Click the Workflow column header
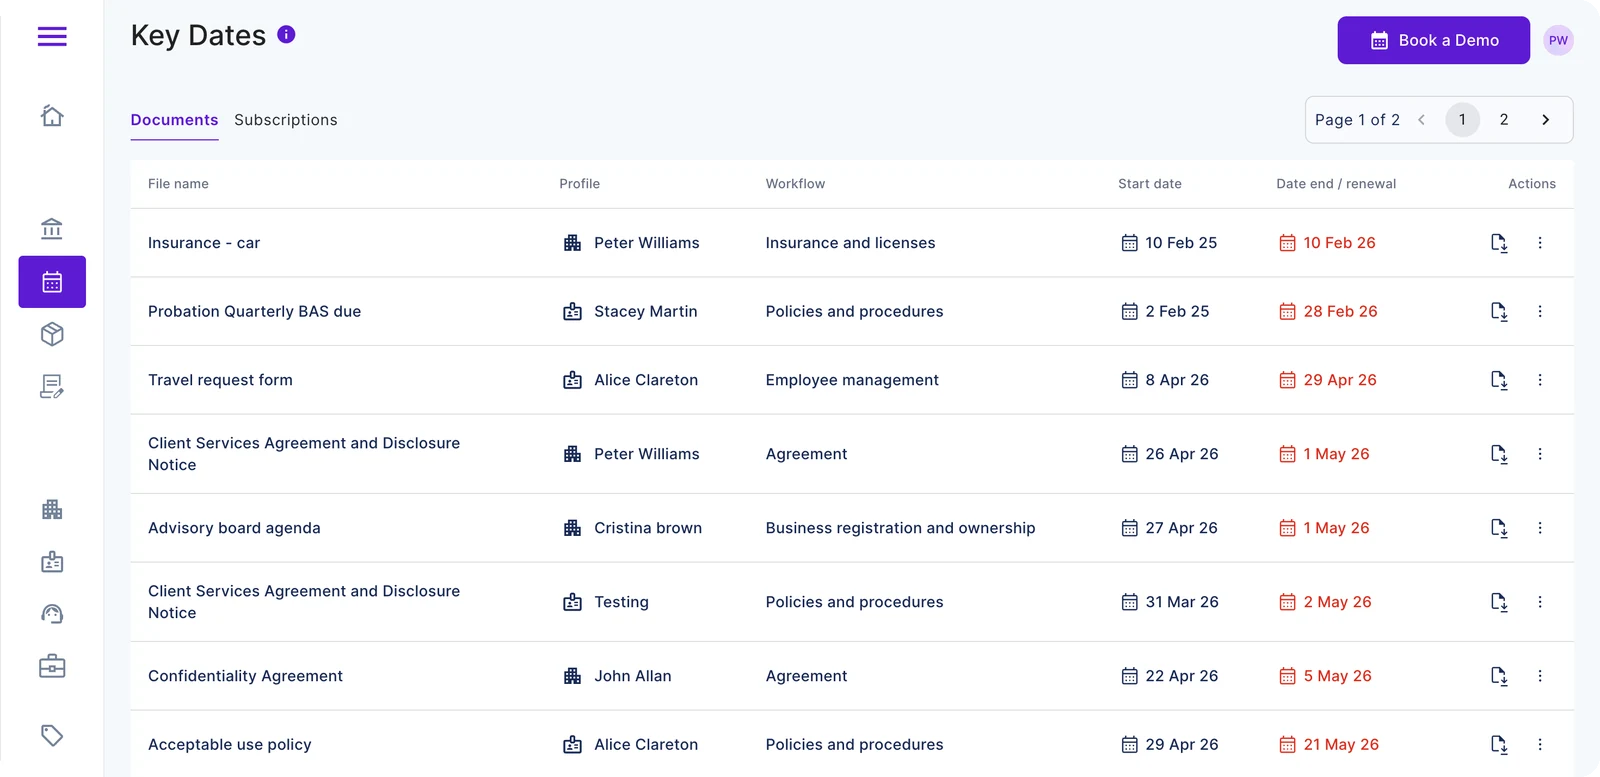 click(796, 184)
